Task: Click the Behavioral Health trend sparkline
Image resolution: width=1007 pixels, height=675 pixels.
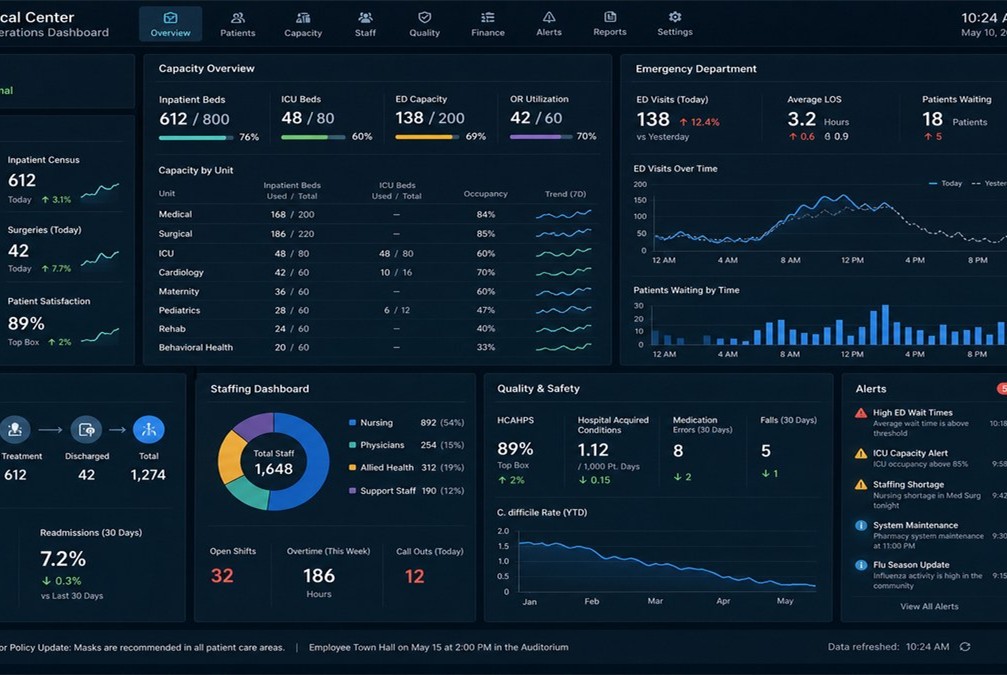Action: tap(564, 347)
